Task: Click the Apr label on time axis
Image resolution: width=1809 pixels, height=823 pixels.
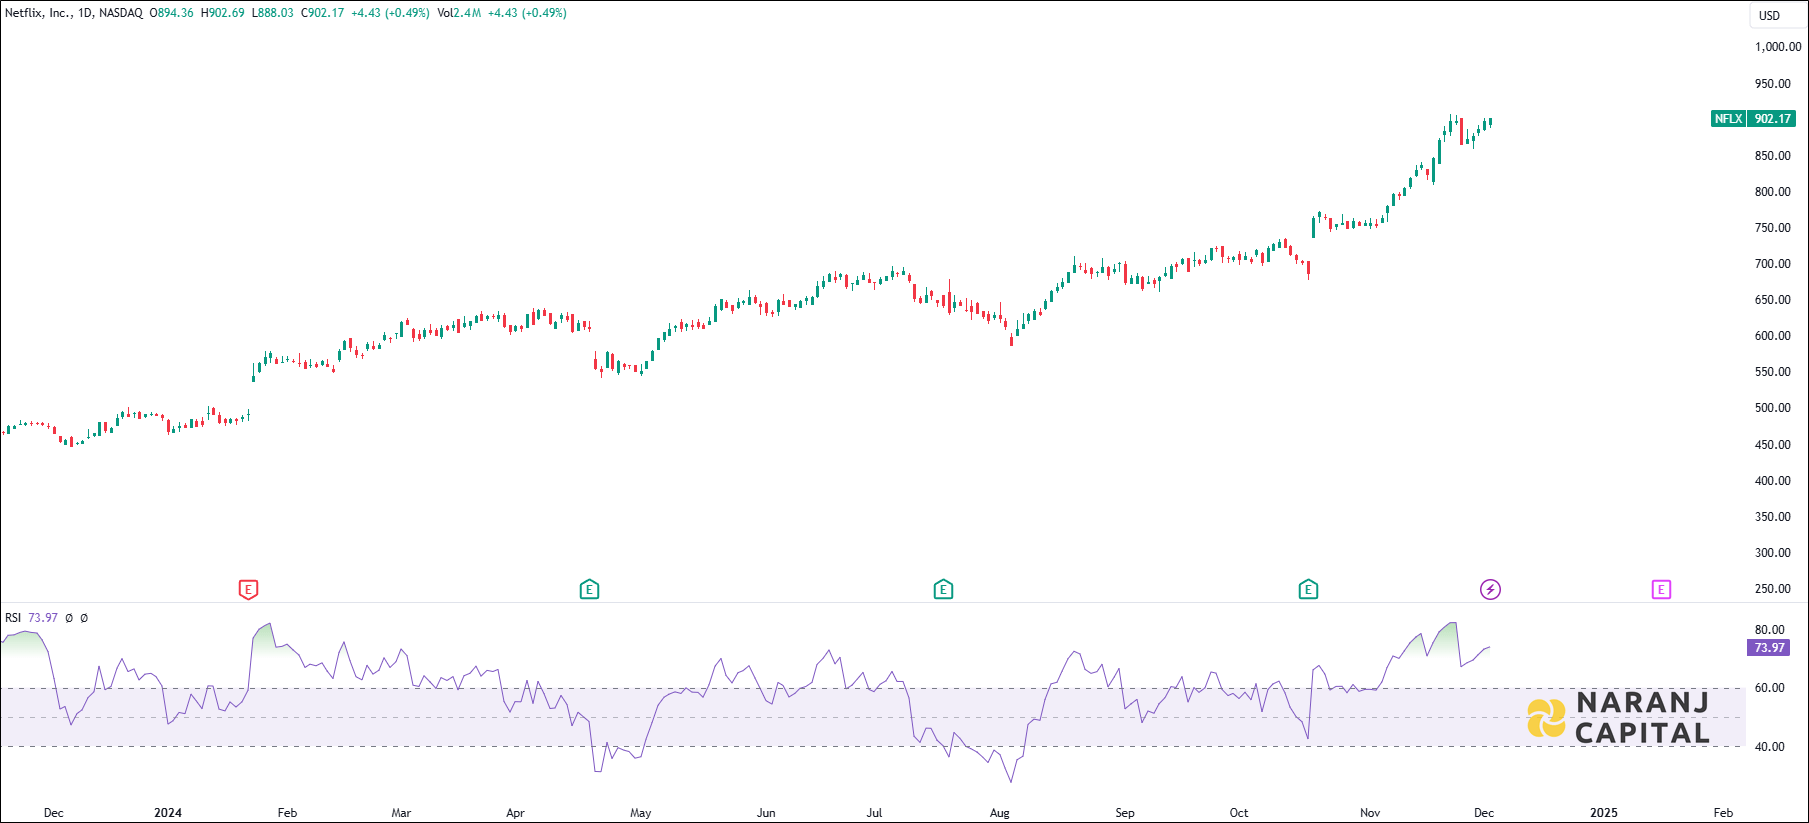Action: (x=515, y=813)
